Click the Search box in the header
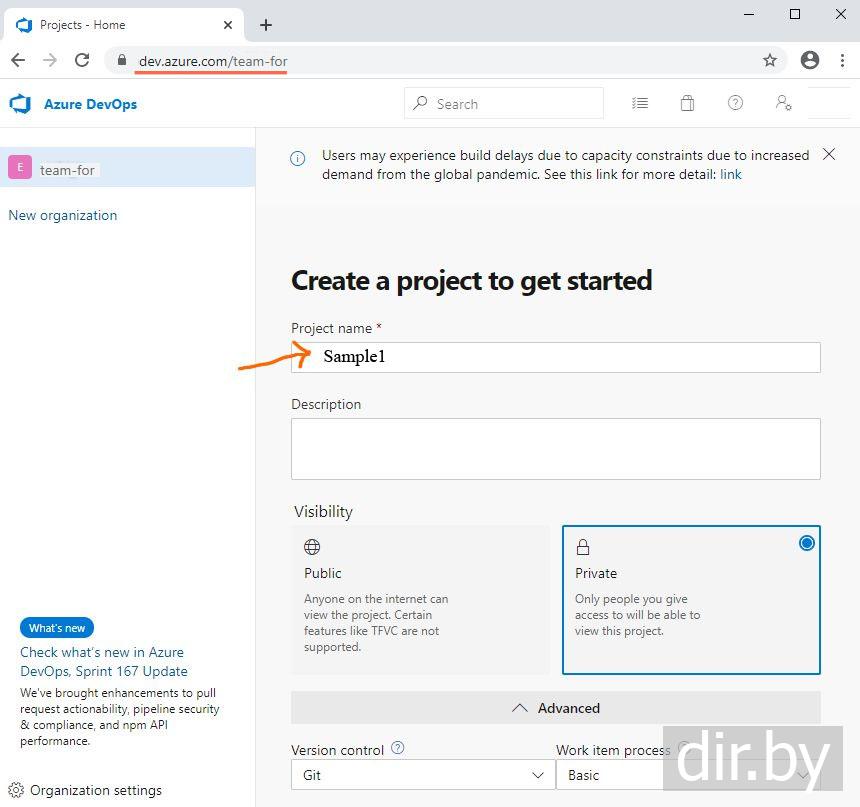The image size is (860, 807). (x=503, y=103)
